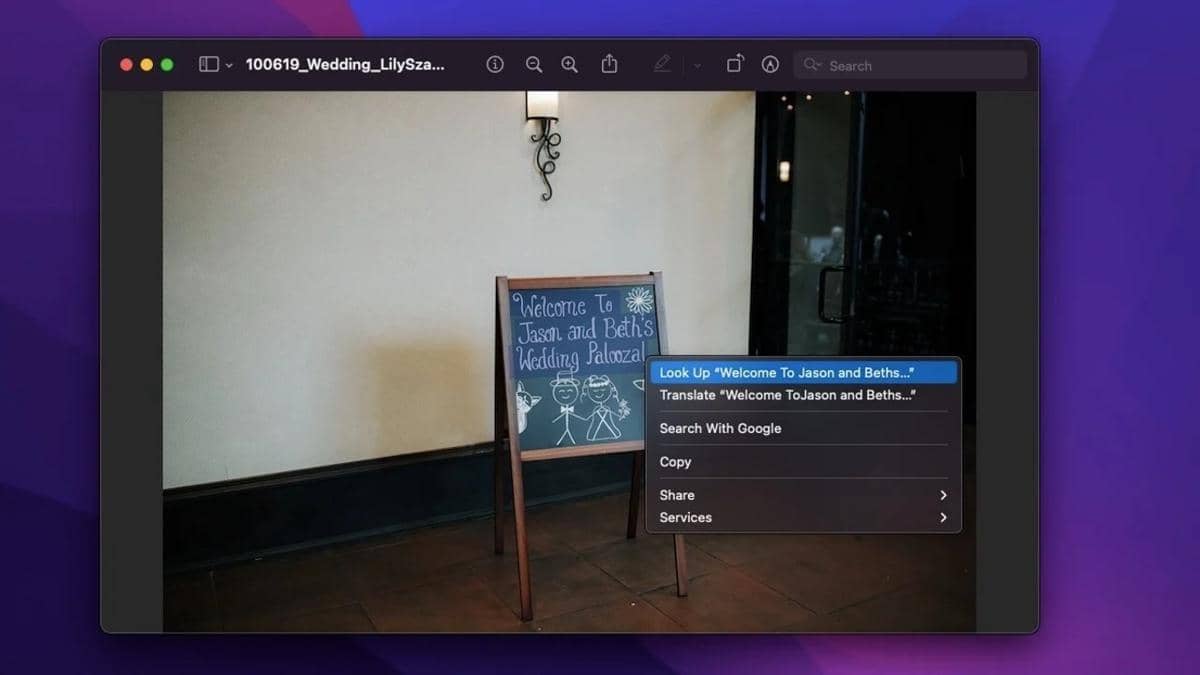Viewport: 1200px width, 675px height.
Task: Click the search magnifier icon
Action: pyautogui.click(x=813, y=65)
